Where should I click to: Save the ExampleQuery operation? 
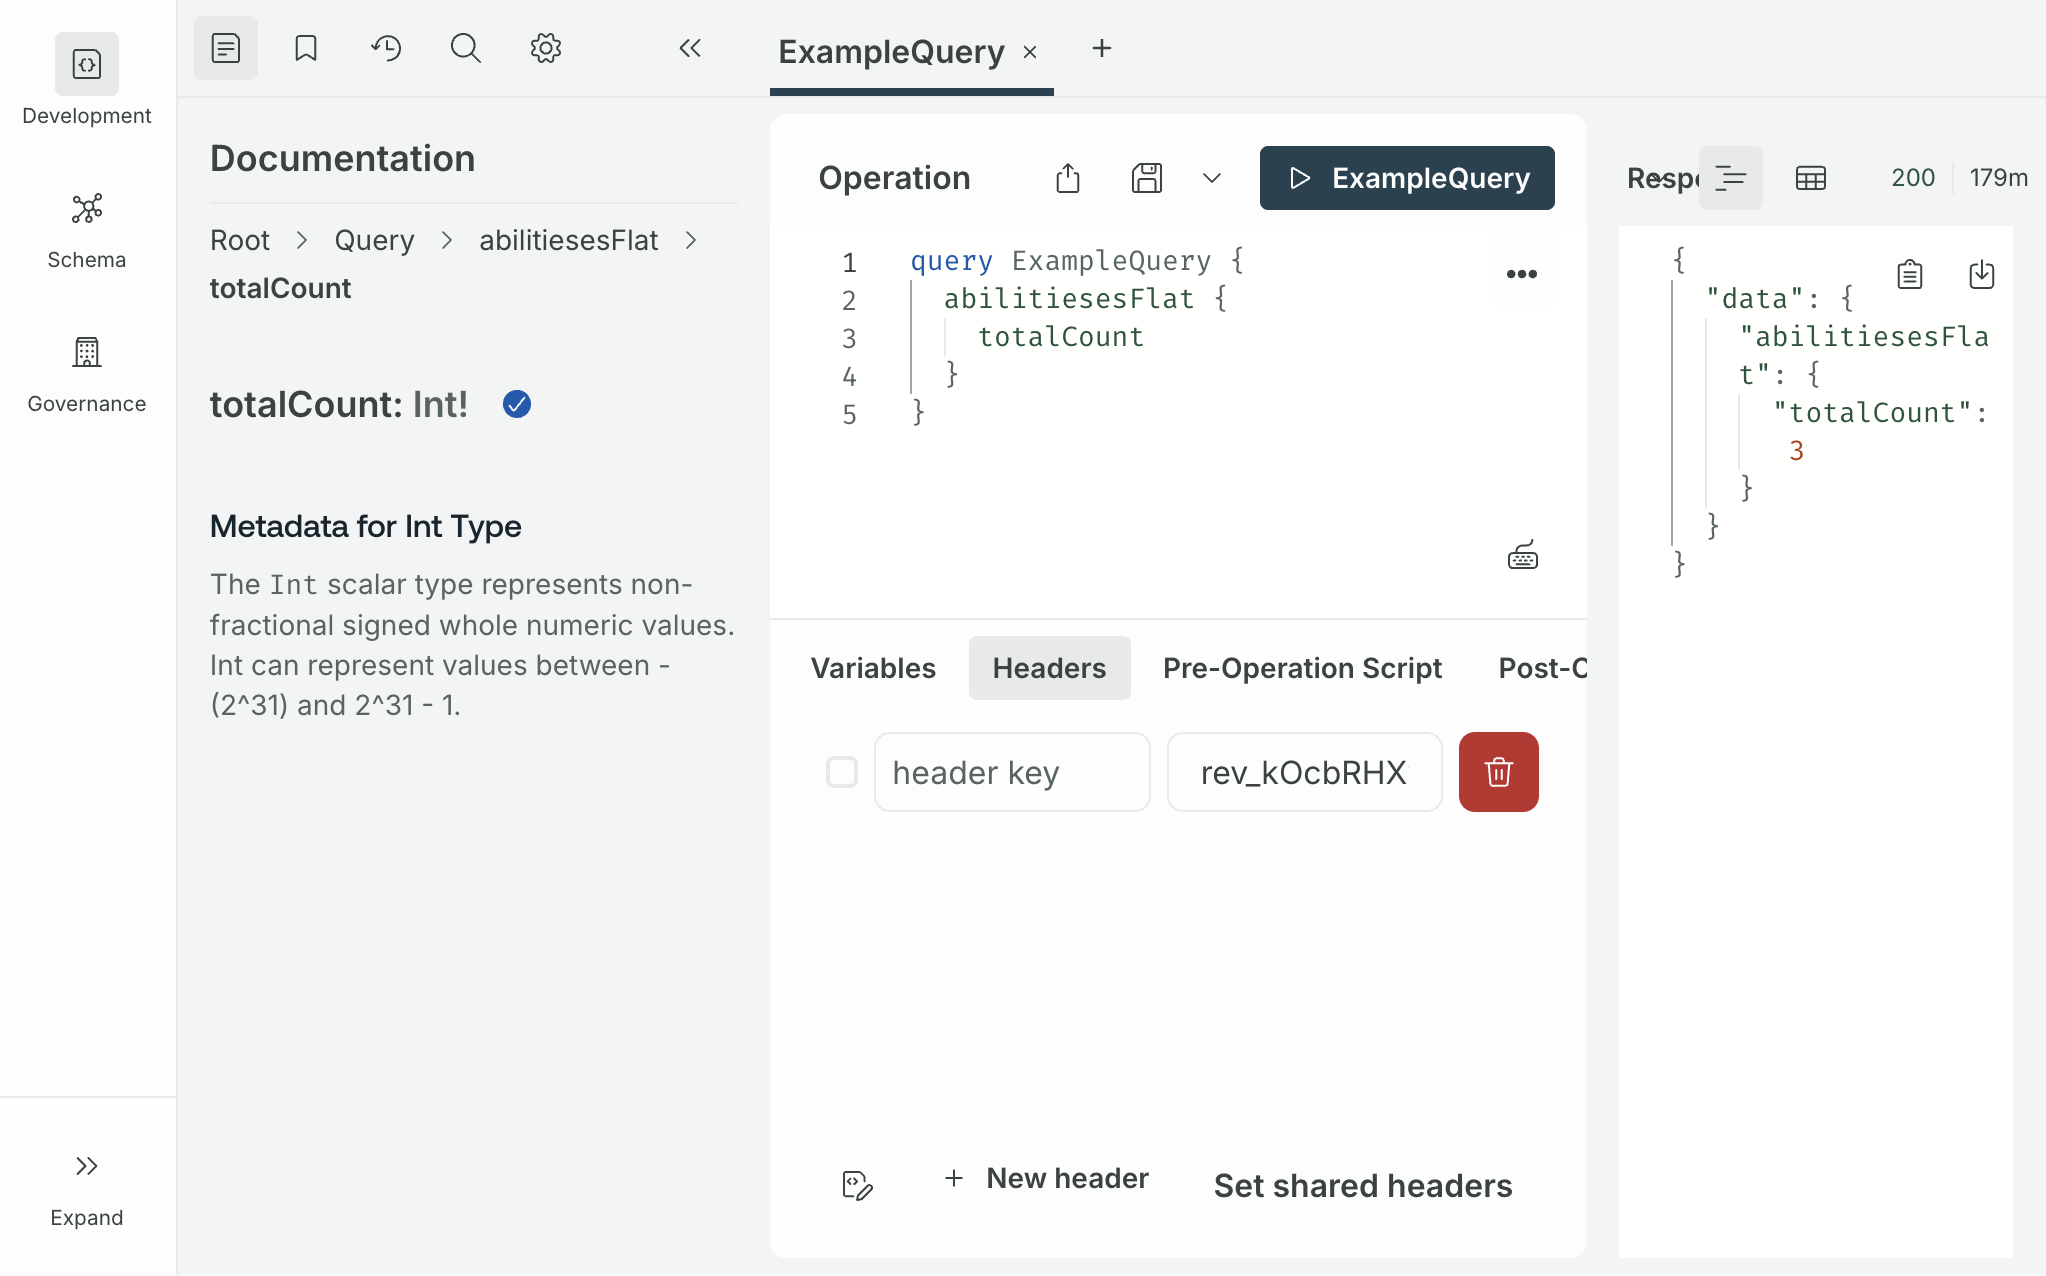[x=1147, y=177]
